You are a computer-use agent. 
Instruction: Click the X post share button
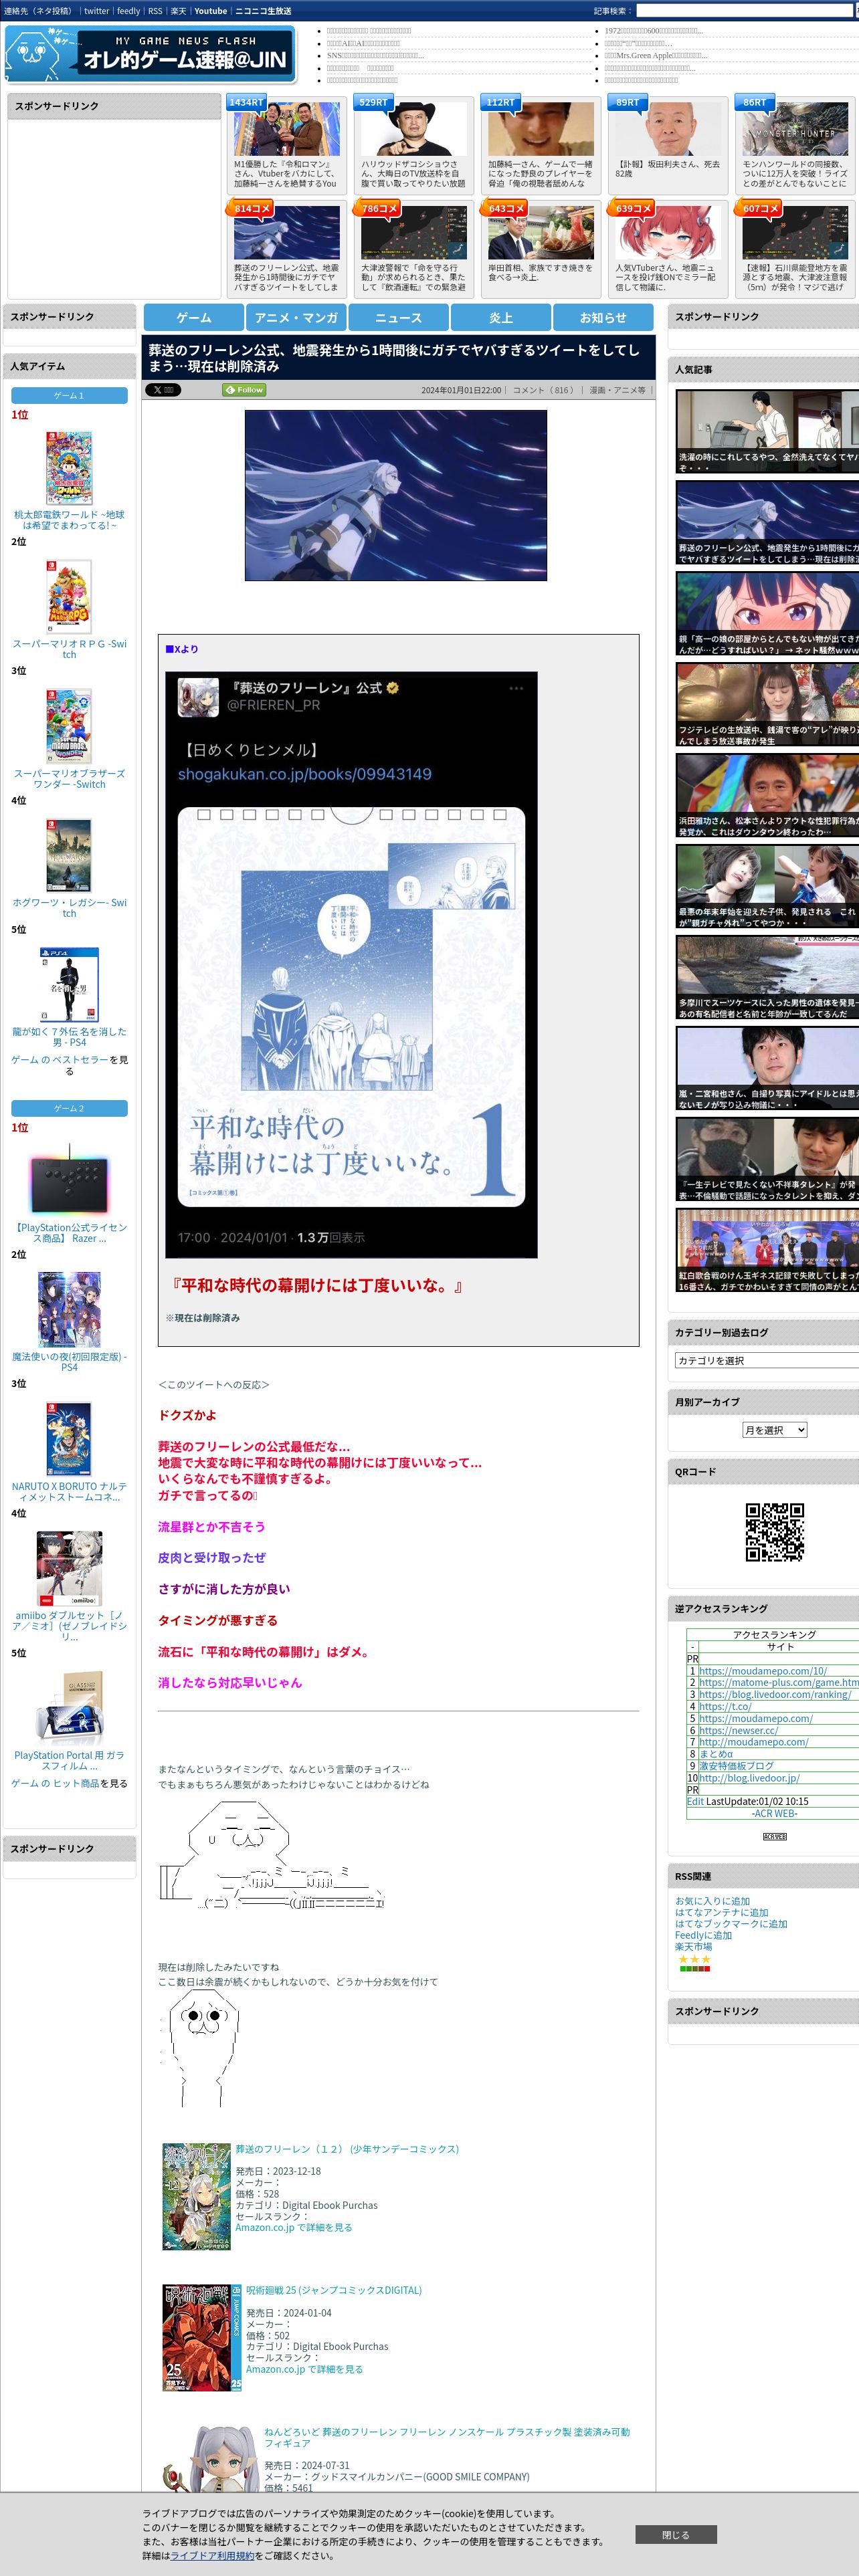pos(163,390)
